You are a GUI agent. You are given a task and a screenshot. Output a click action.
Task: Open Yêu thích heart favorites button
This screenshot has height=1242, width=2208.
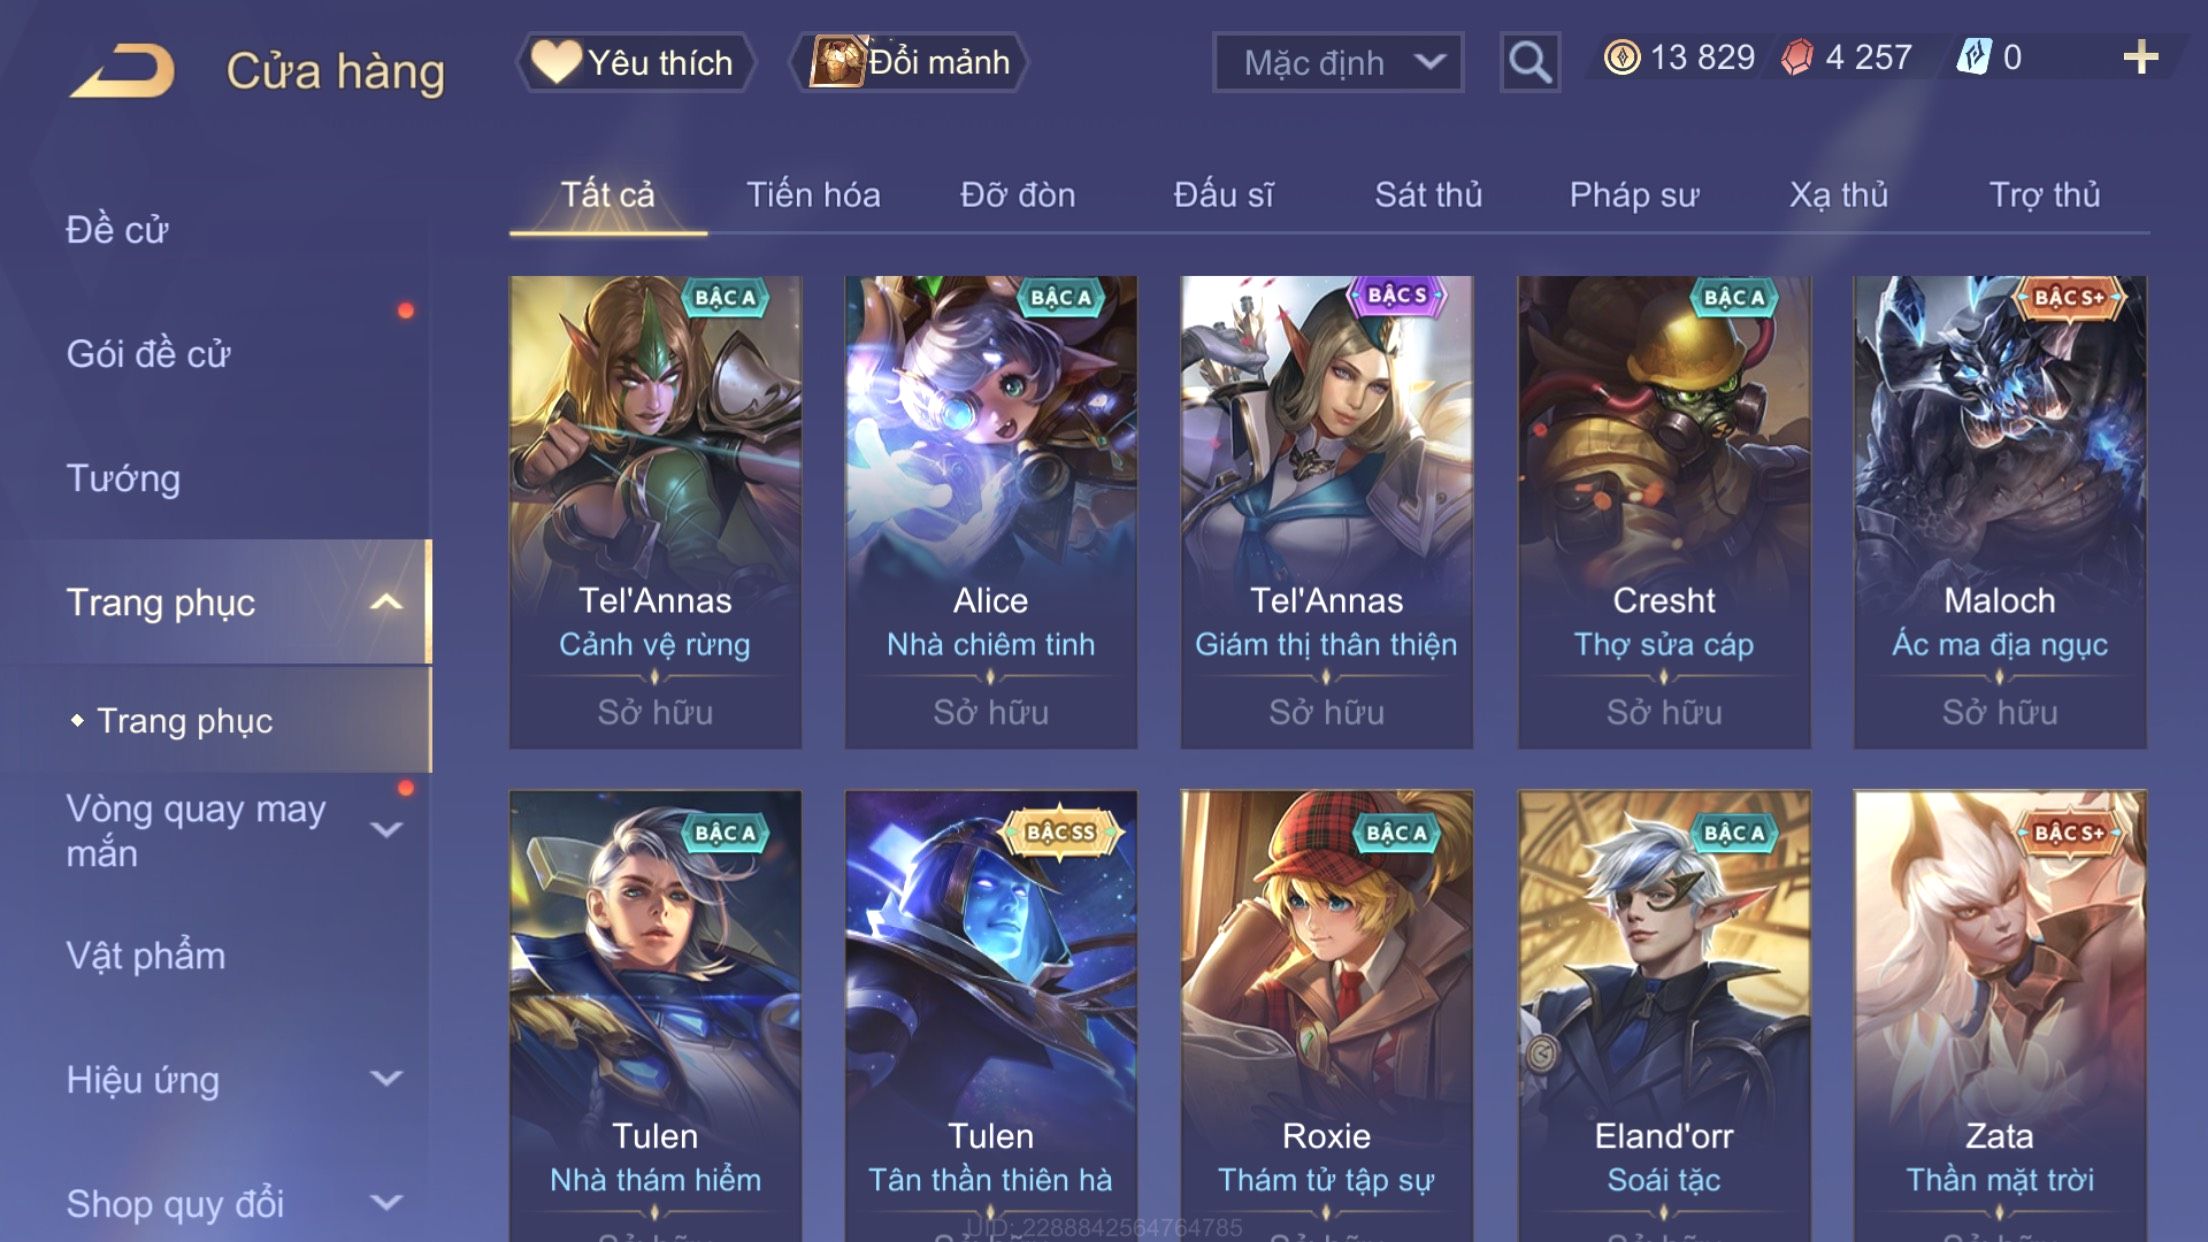[x=634, y=62]
